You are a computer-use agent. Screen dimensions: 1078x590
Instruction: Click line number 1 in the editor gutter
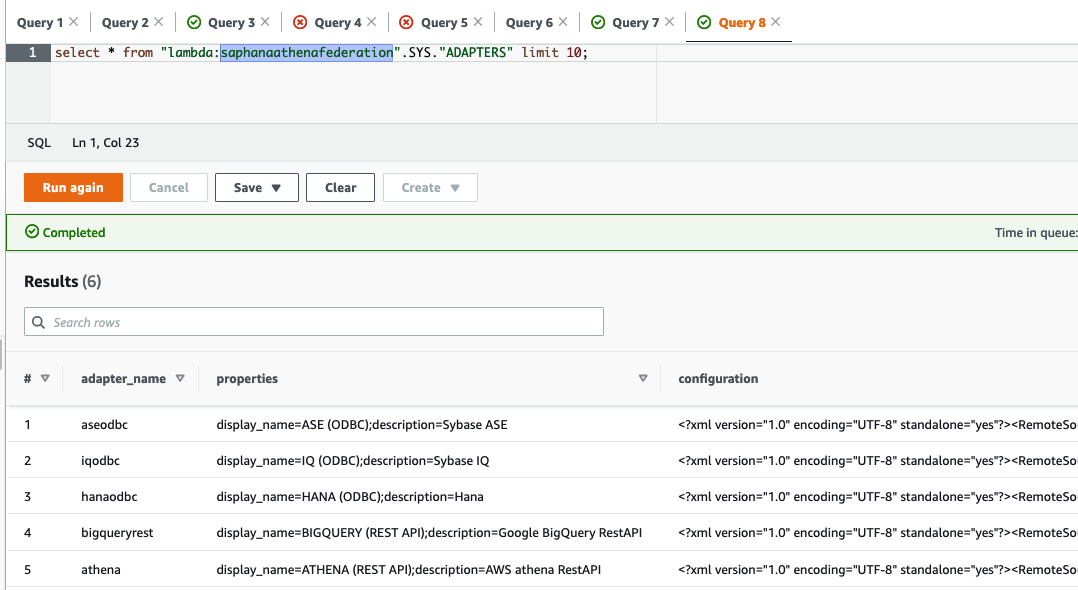(32, 52)
